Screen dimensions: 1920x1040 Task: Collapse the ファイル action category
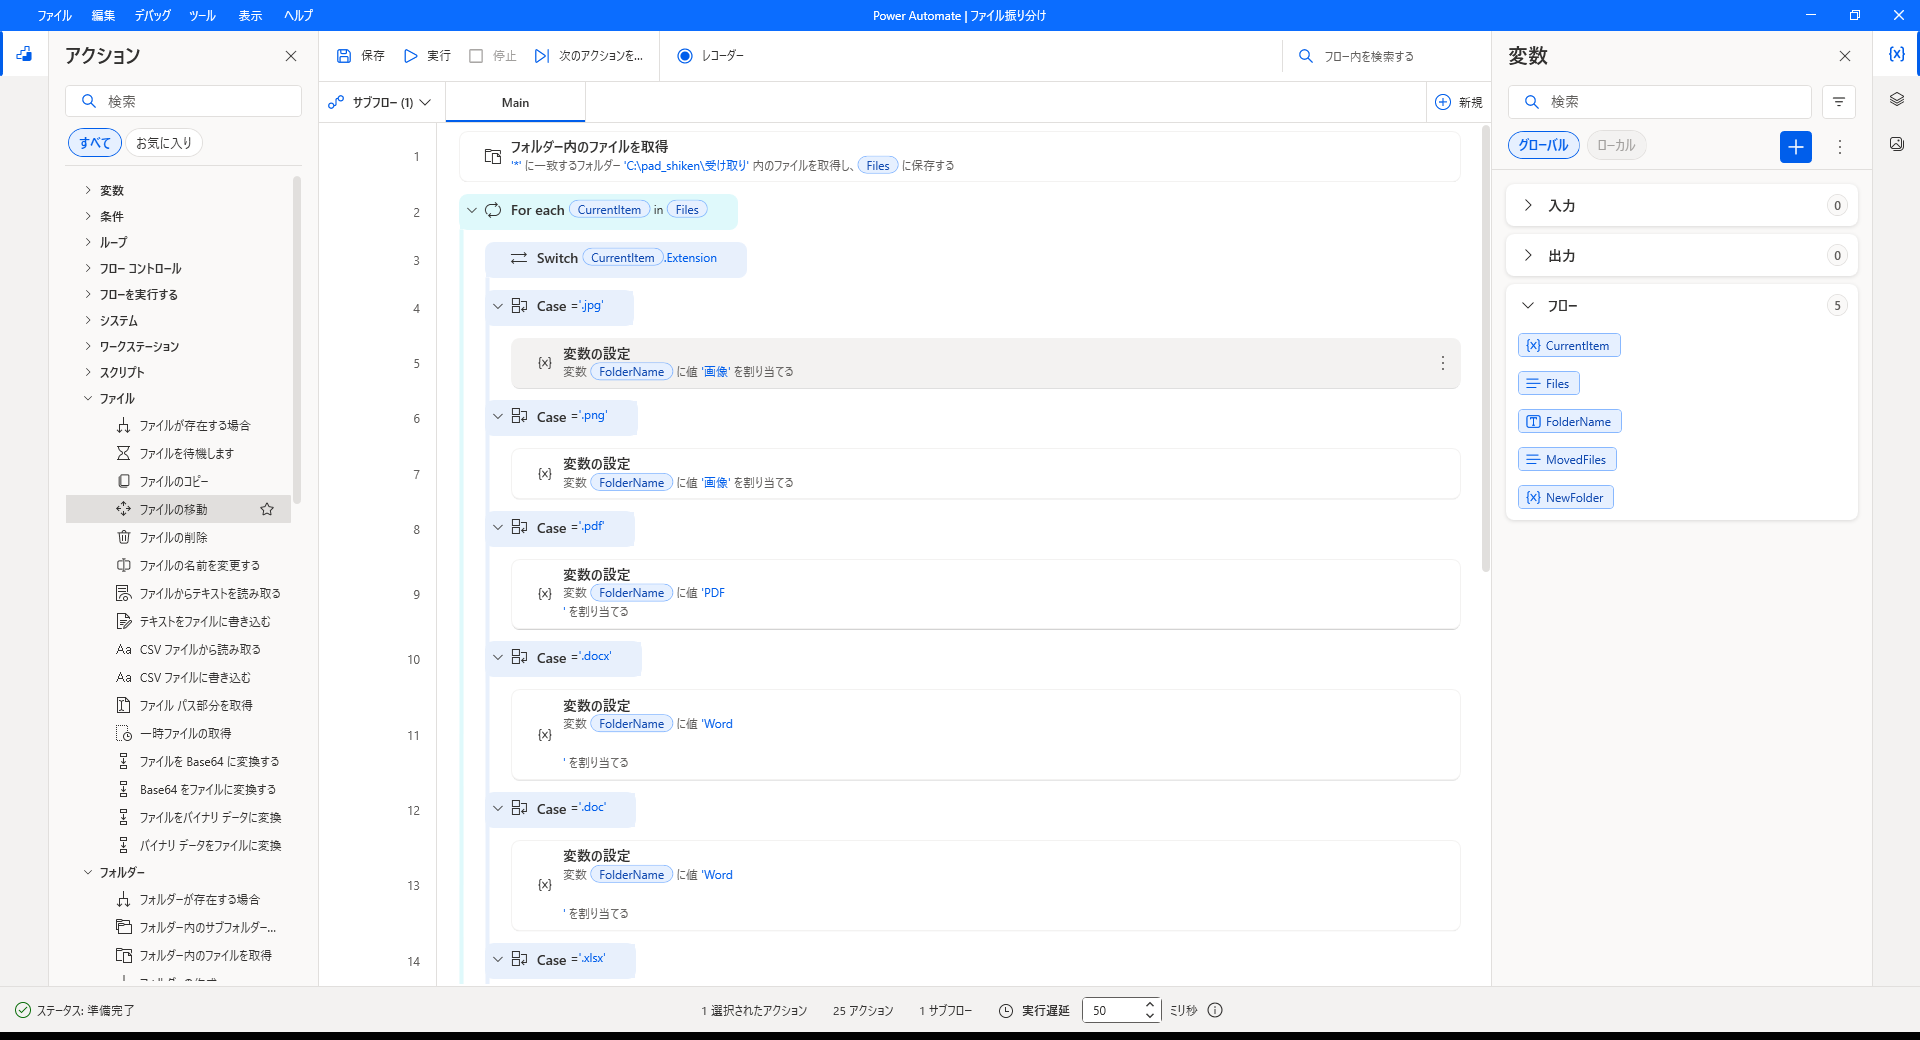tap(88, 398)
